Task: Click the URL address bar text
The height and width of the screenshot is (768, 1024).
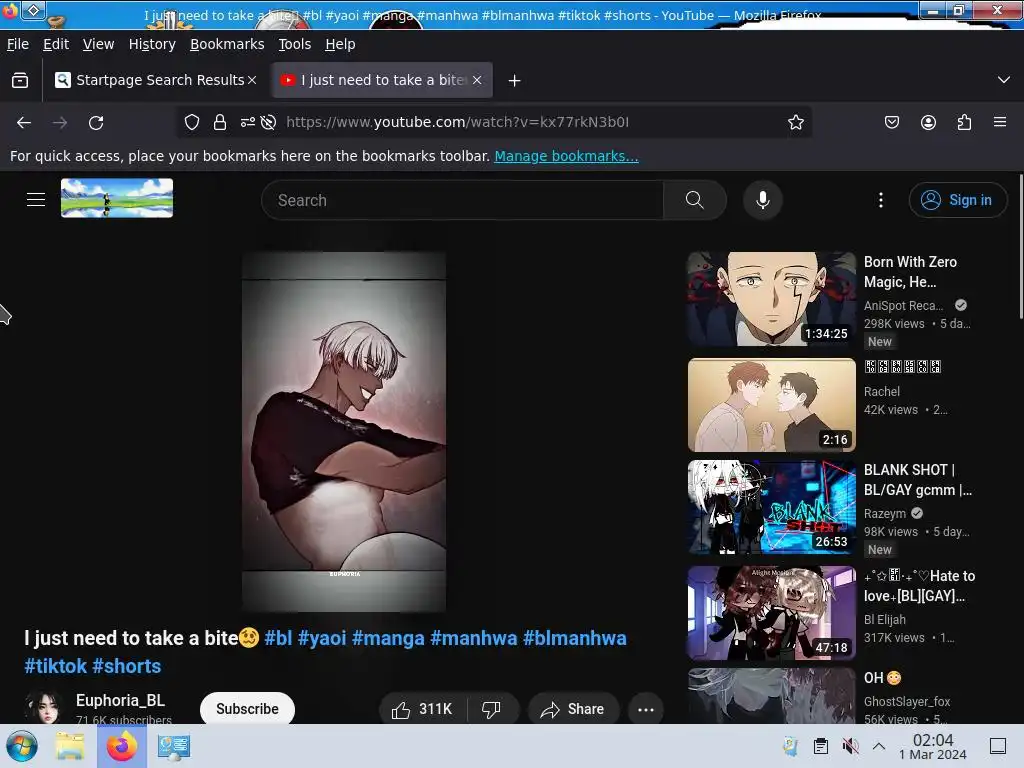Action: (x=457, y=122)
